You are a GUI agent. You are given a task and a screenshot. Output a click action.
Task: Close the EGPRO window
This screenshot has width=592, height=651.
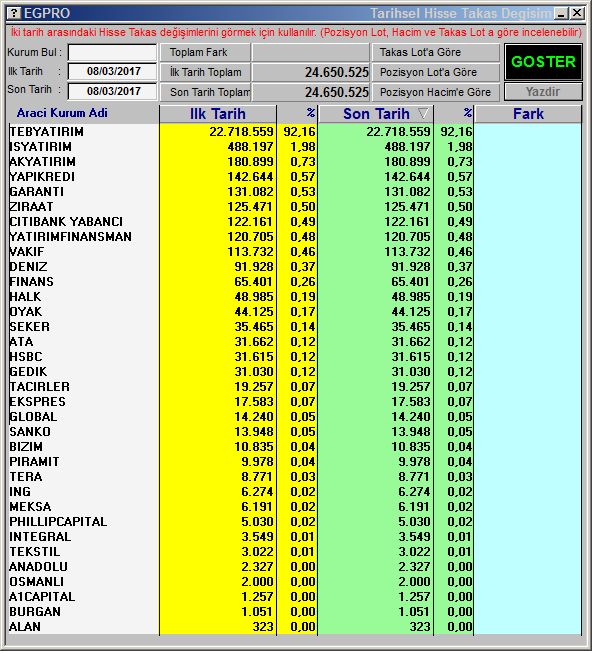coord(577,13)
